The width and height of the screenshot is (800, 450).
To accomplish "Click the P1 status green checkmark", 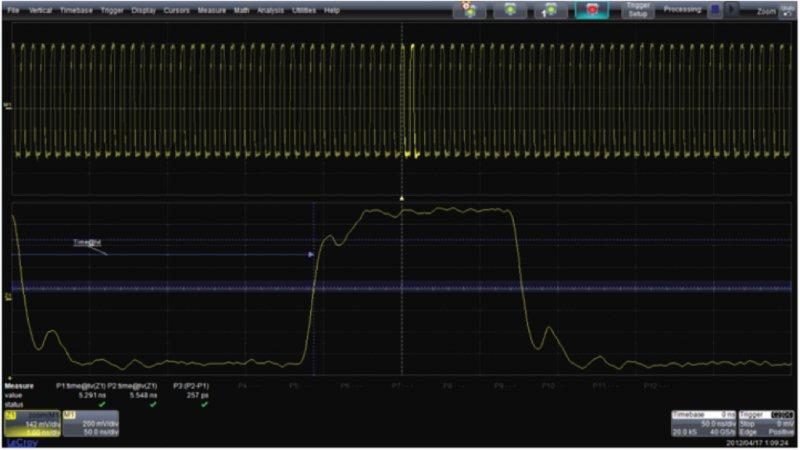I will click(102, 404).
